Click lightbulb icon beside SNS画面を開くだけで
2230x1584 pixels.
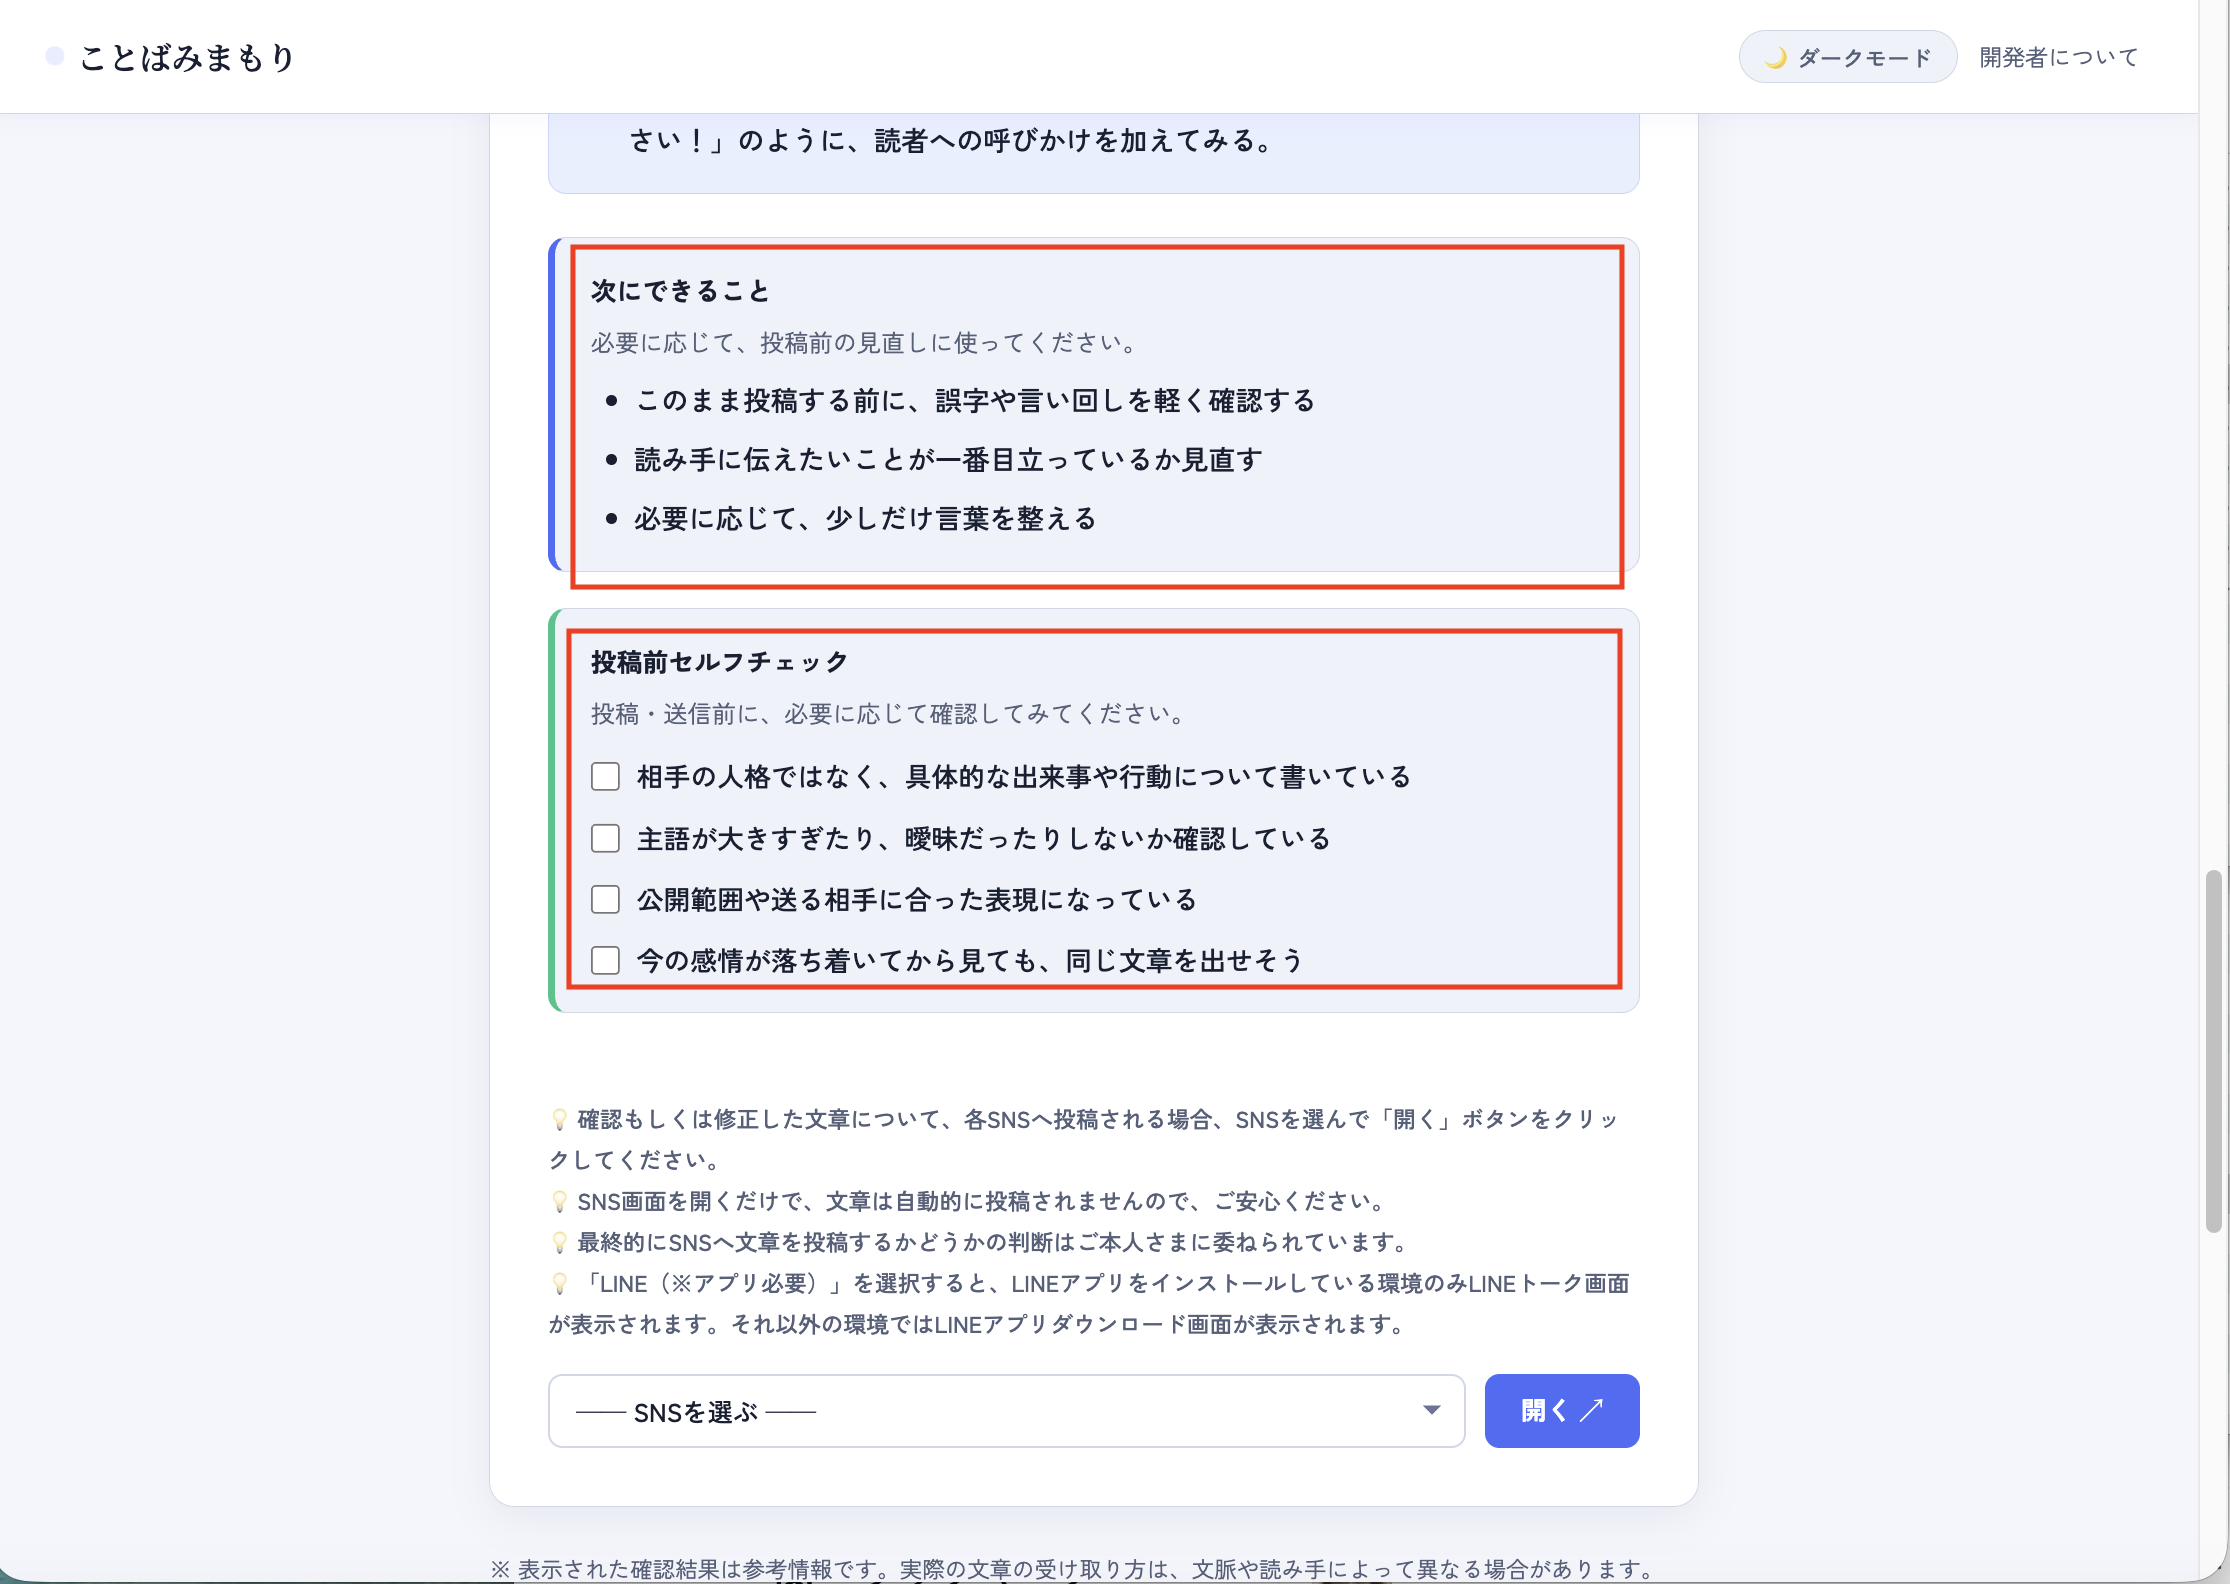point(560,1201)
